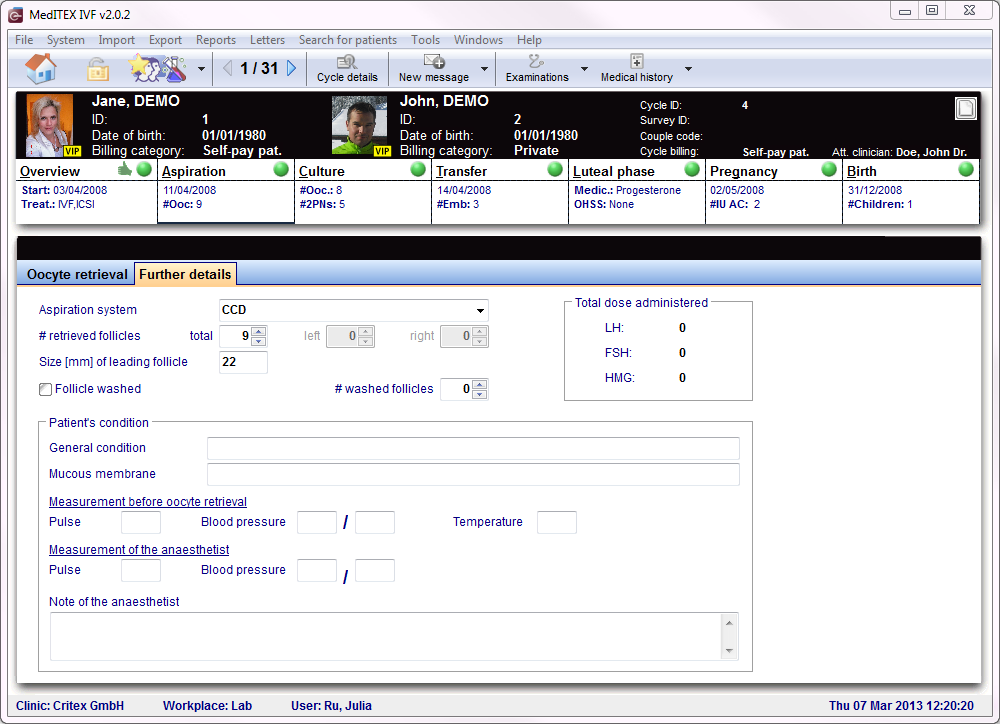Viewport: 1000px width, 724px height.
Task: Create a New message
Action: (434, 69)
